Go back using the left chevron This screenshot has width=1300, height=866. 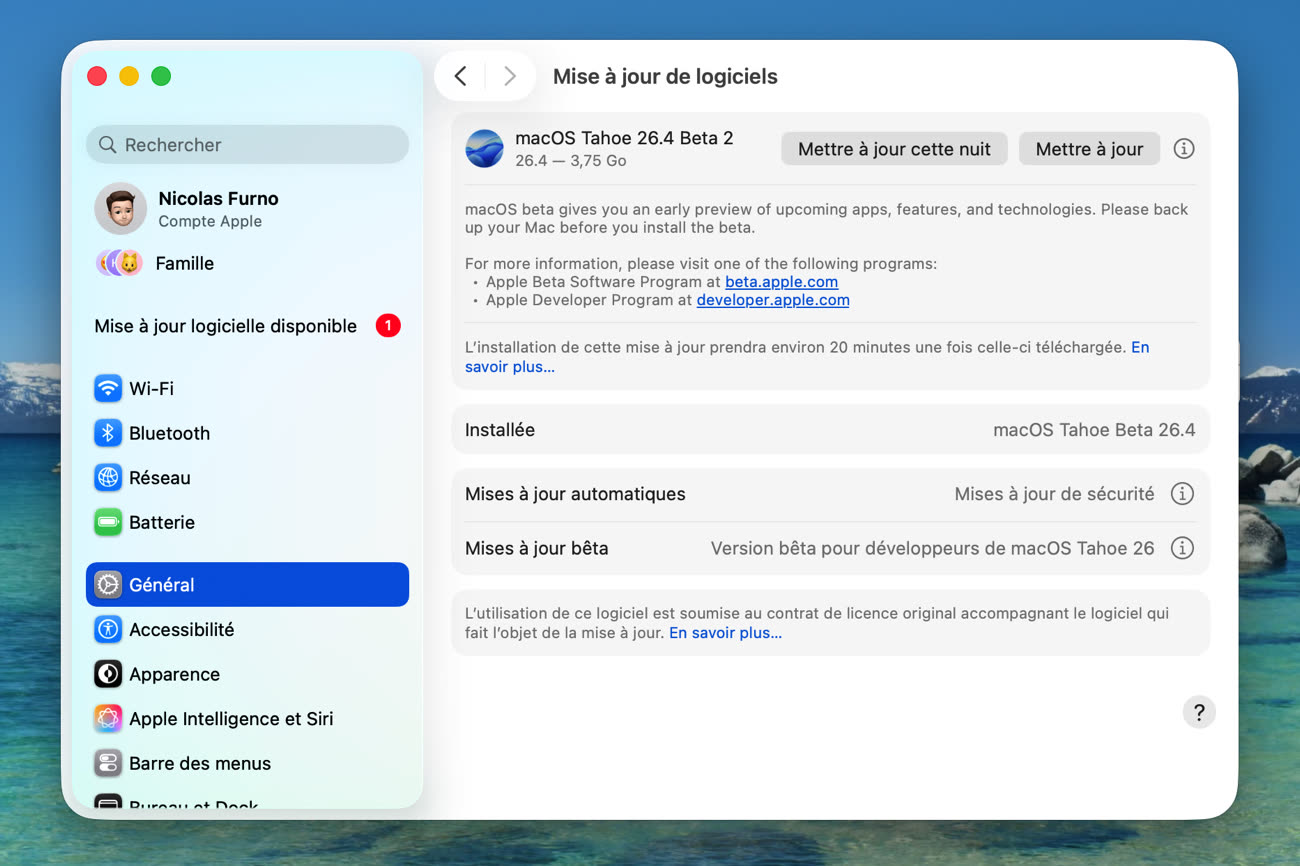[460, 76]
